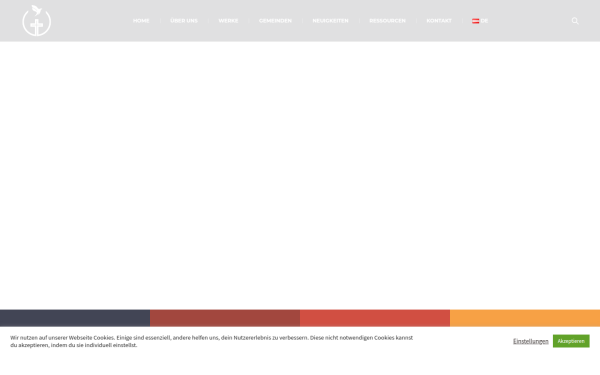Open cookie Einstellungen link
The width and height of the screenshot is (600, 375).
coord(531,341)
